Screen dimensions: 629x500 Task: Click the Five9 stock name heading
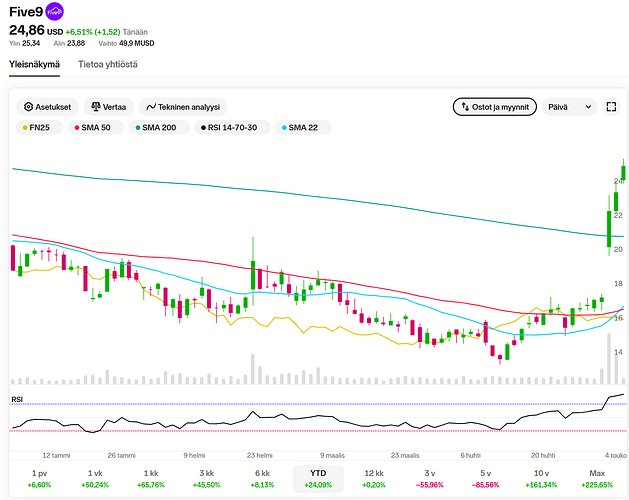point(26,12)
